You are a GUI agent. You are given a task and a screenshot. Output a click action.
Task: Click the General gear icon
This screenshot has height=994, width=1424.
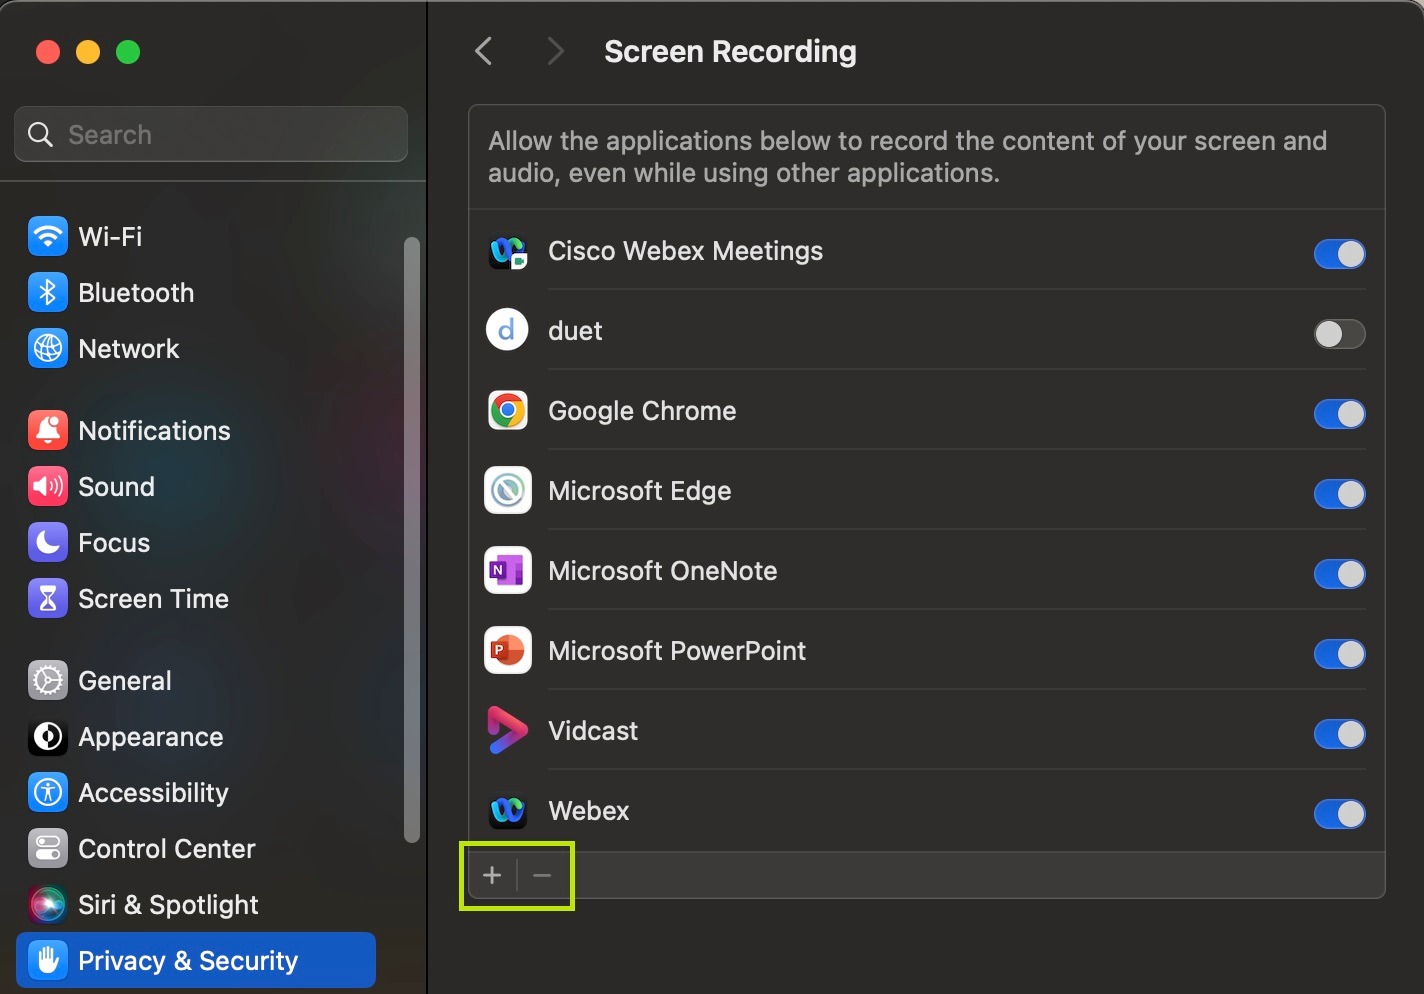click(x=48, y=681)
